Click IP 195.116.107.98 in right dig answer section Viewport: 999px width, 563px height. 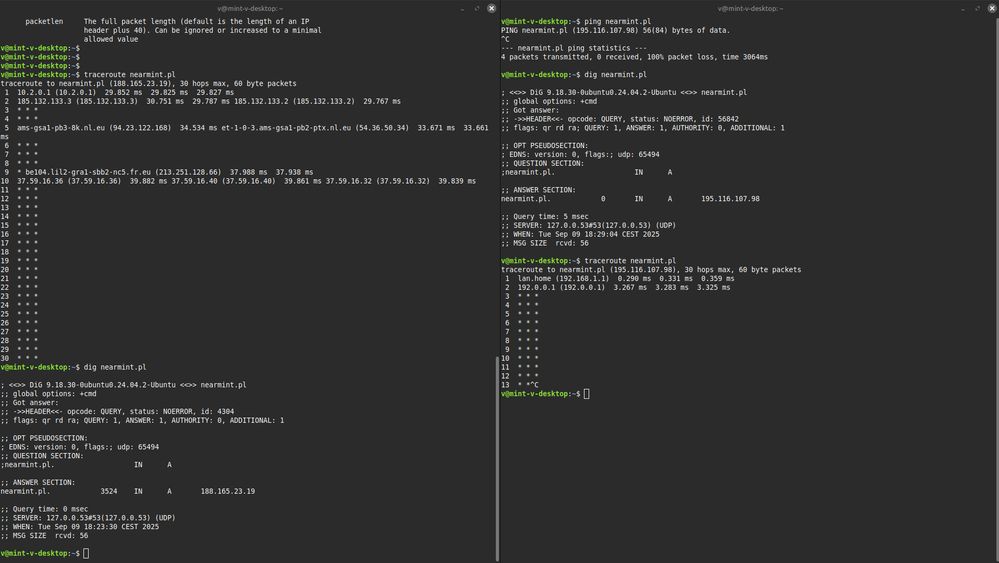(731, 198)
